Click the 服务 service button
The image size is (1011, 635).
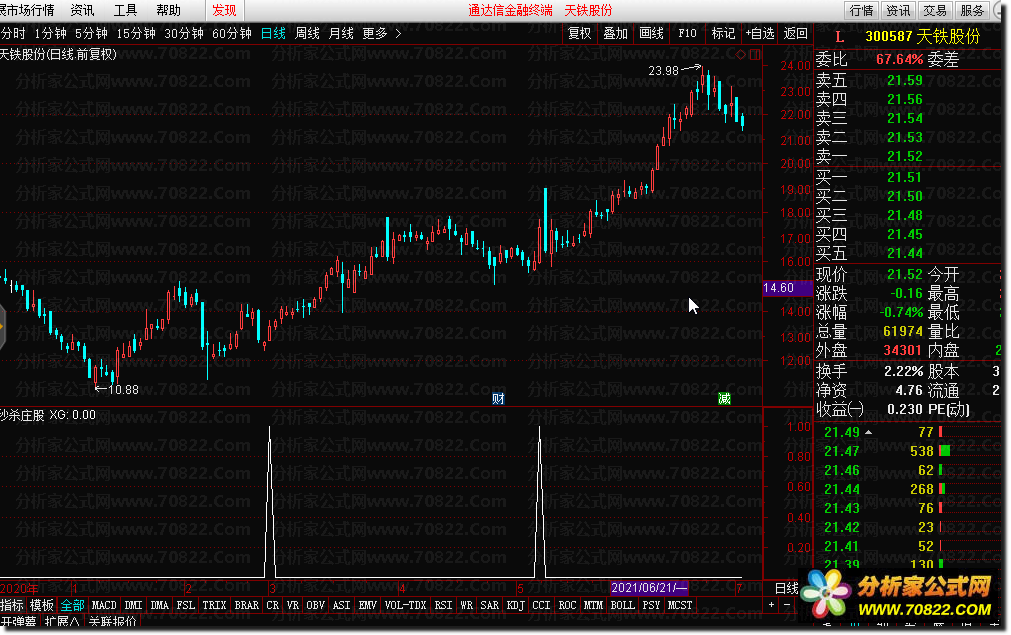pos(972,10)
